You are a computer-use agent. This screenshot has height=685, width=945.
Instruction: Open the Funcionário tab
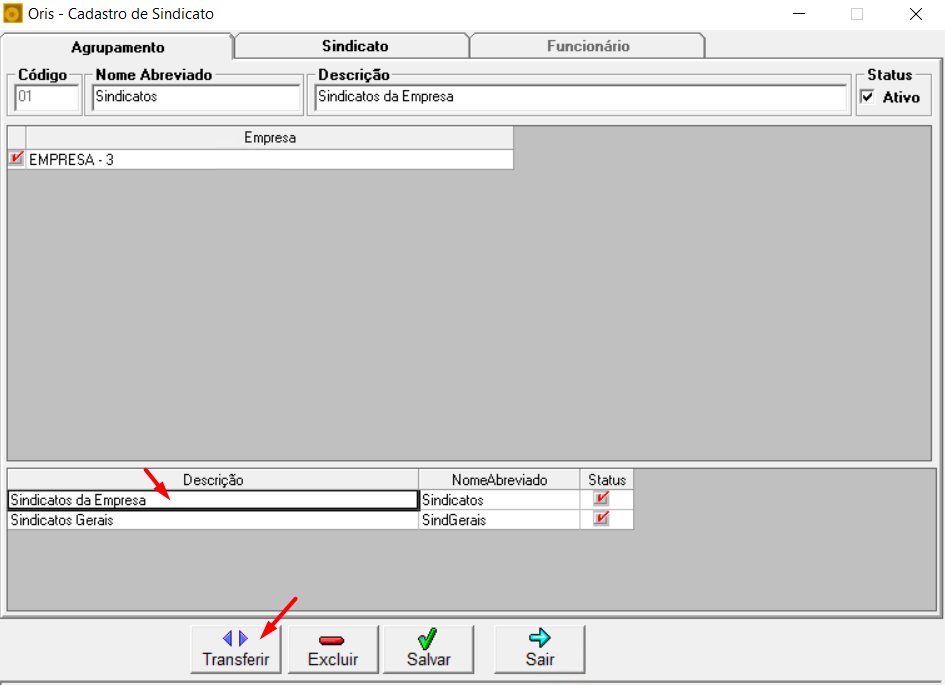(588, 46)
